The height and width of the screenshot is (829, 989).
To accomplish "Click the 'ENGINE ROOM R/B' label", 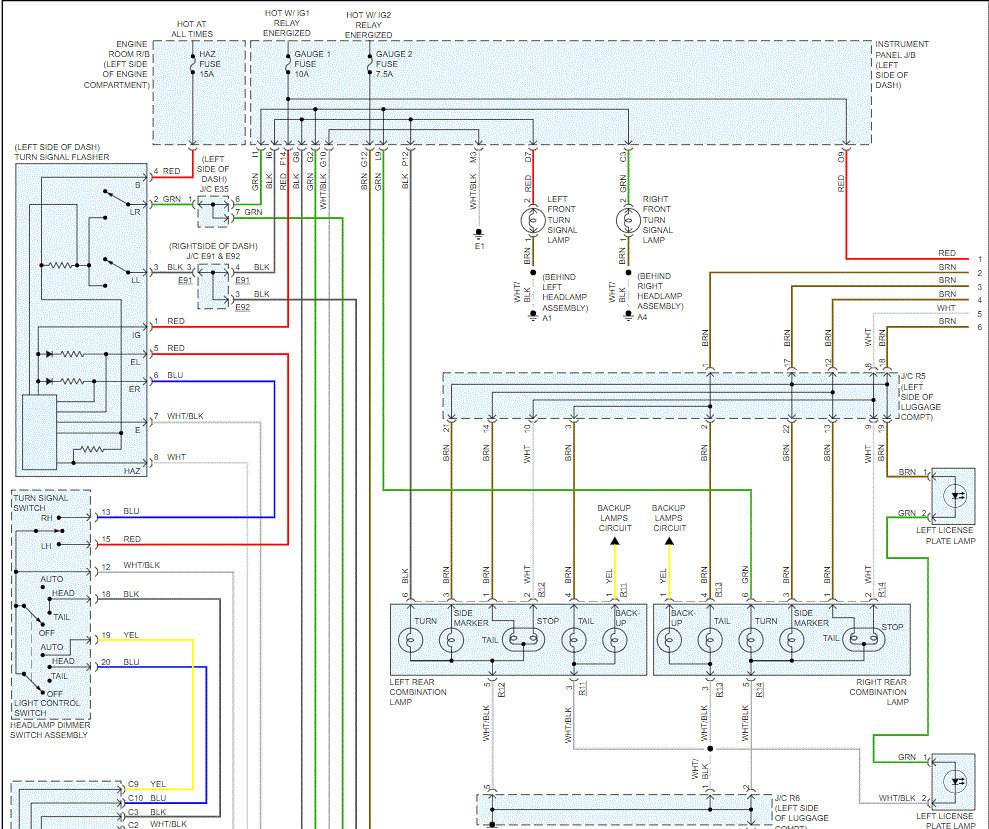I will pyautogui.click(x=132, y=49).
